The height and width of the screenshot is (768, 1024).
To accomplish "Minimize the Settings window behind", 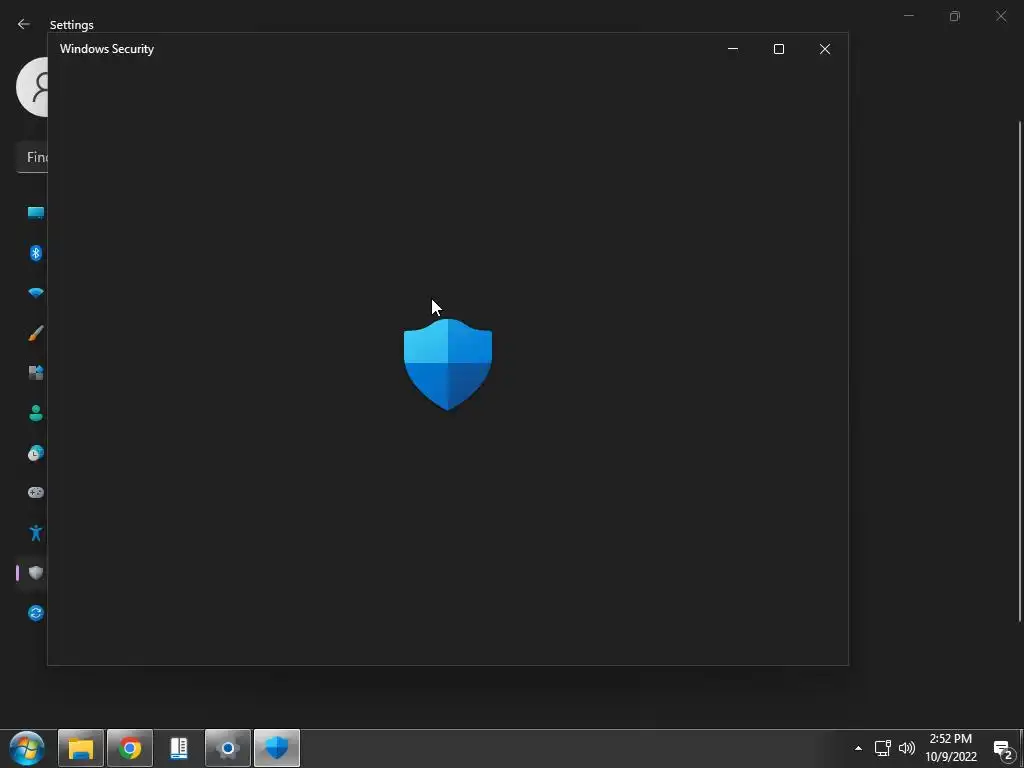I will pyautogui.click(x=908, y=16).
